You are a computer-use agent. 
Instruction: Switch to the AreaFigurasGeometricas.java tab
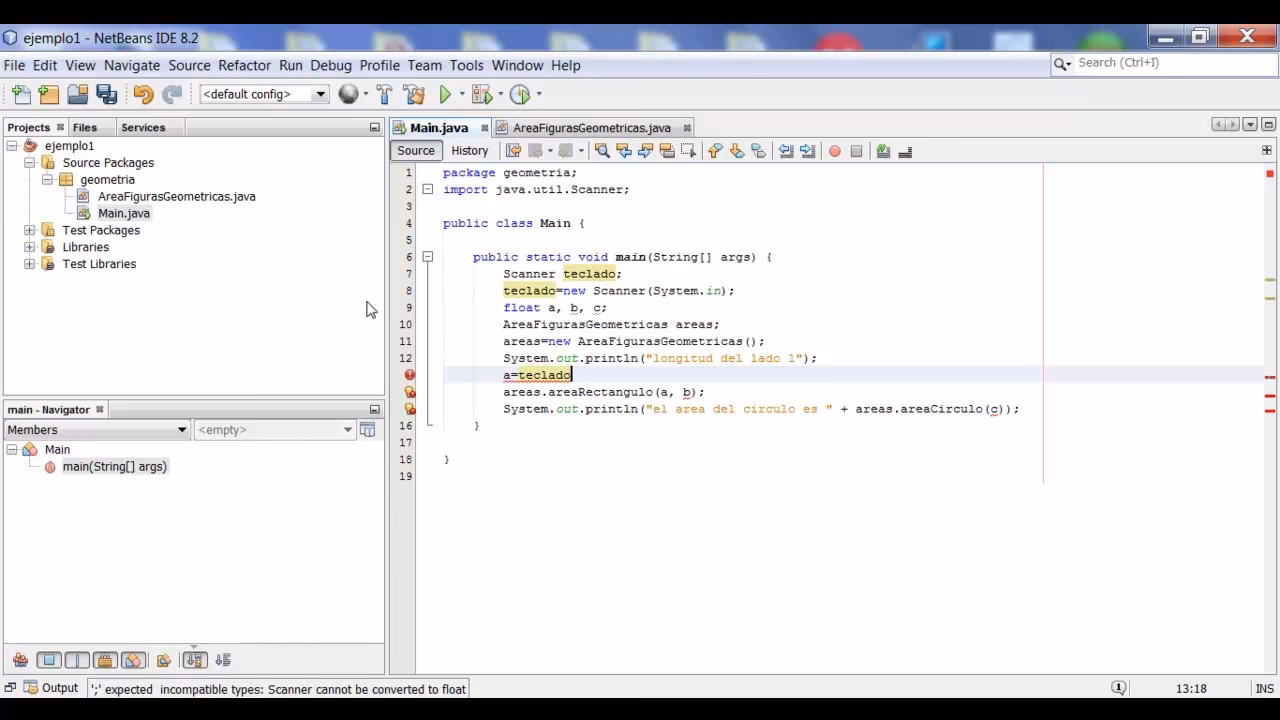590,128
